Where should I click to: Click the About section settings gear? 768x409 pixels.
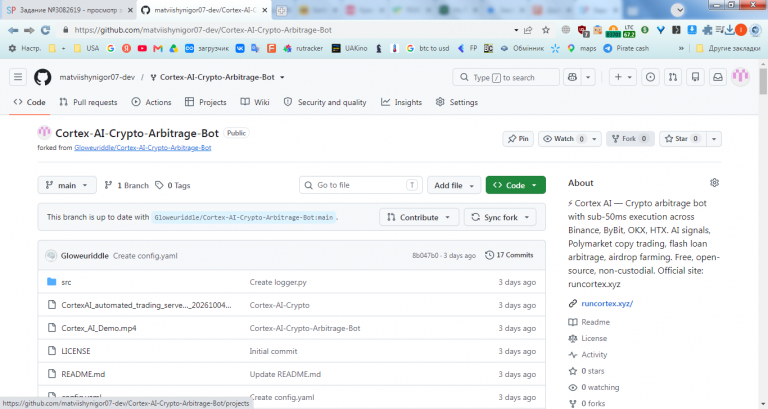click(714, 183)
